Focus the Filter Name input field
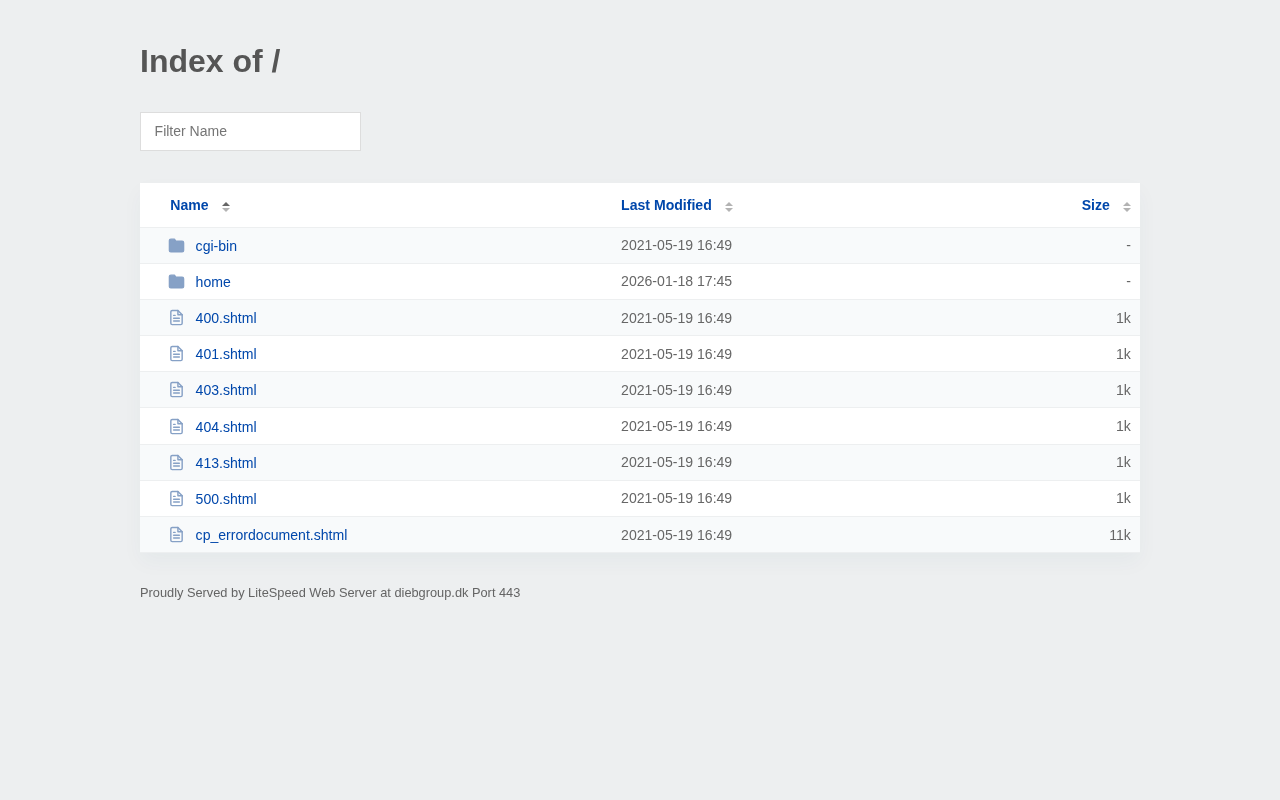This screenshot has width=1280, height=800. pos(250,131)
